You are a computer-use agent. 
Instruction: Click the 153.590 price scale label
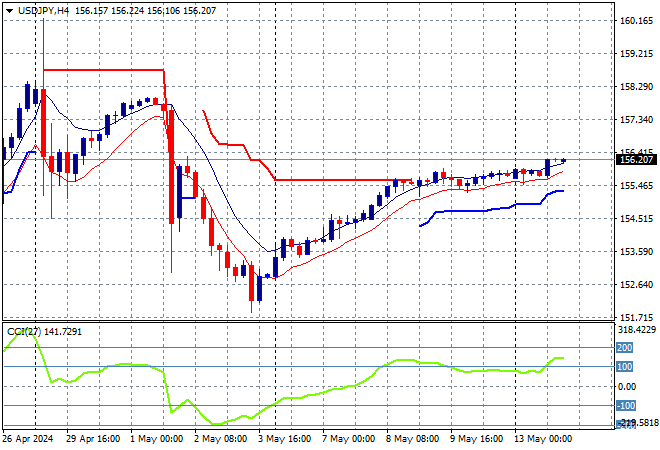636,252
